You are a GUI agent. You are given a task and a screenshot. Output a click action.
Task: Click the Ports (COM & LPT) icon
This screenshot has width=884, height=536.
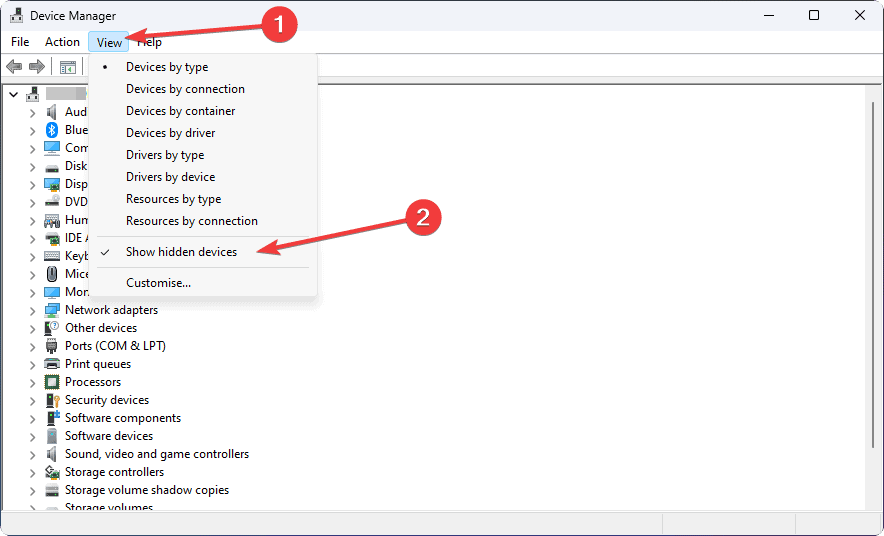pos(52,346)
